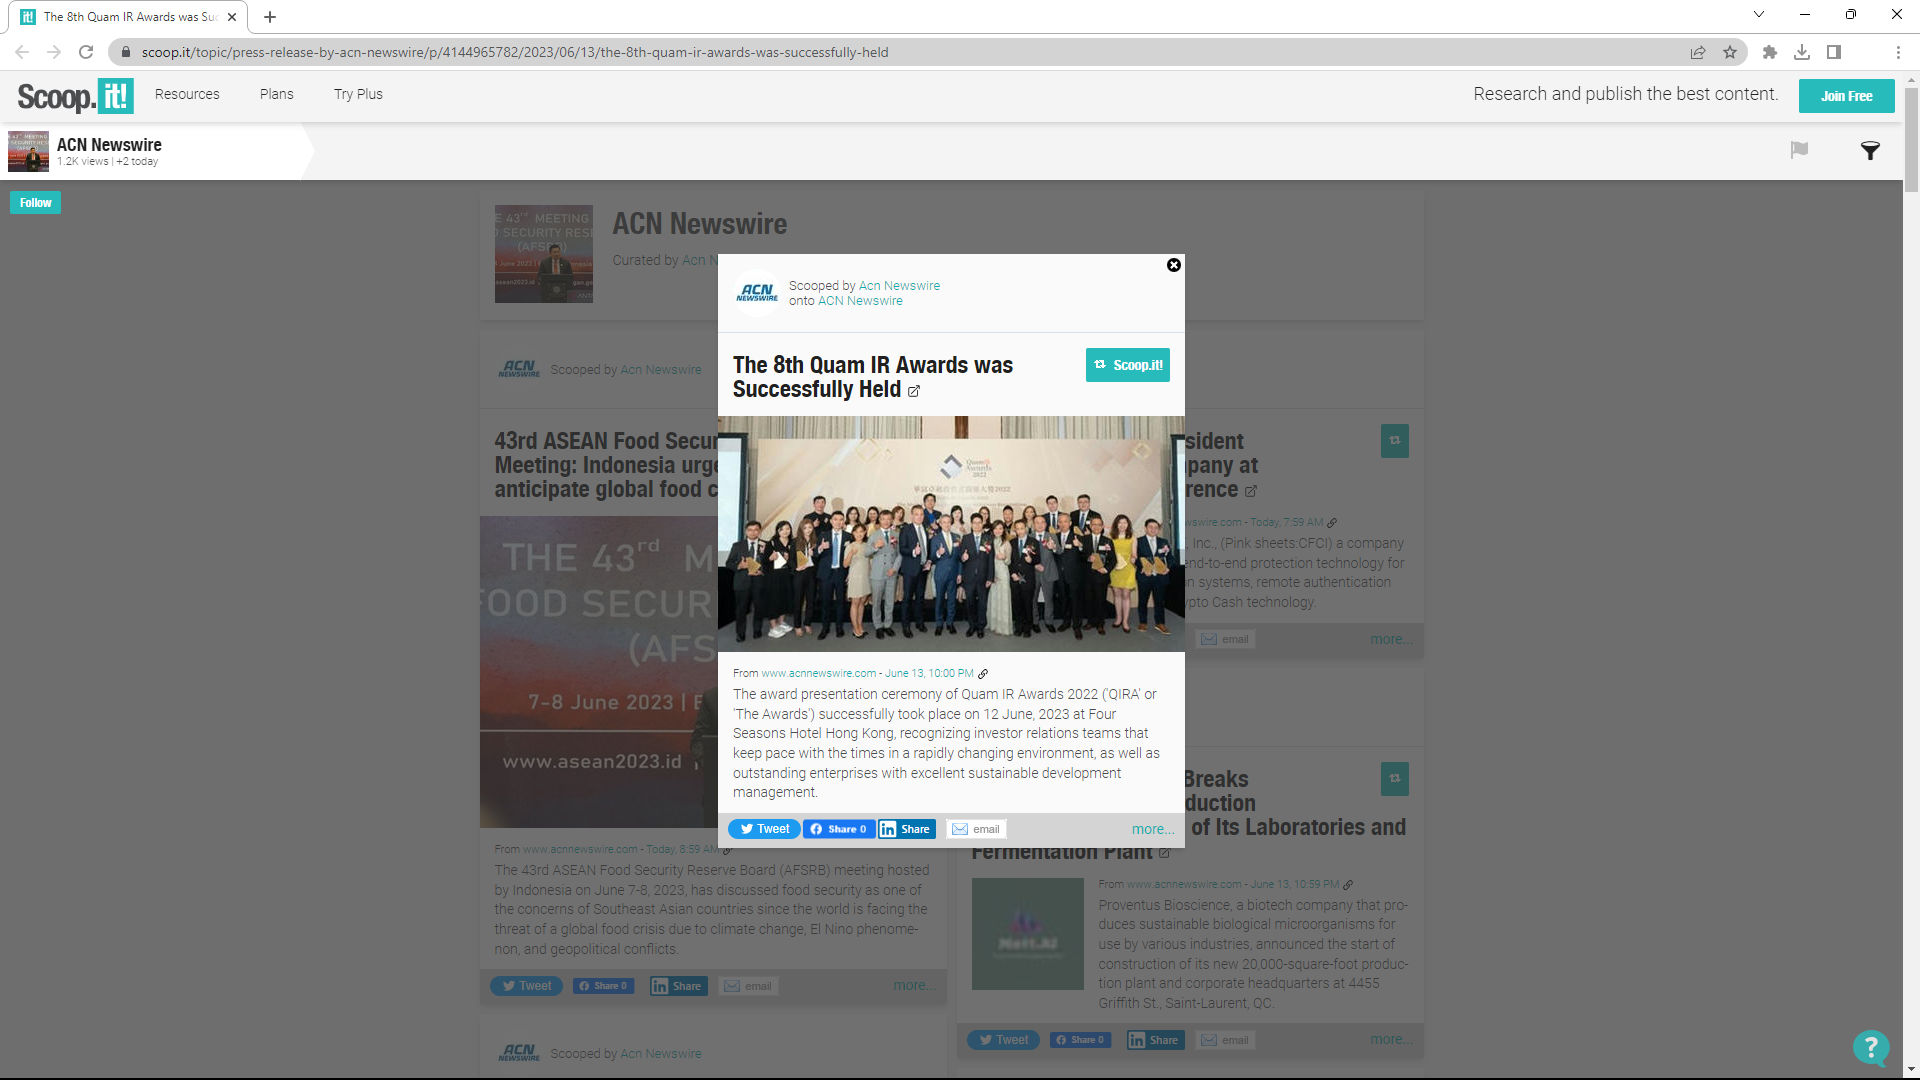Select the 8th Quam IR Awards browser tab

click(130, 17)
